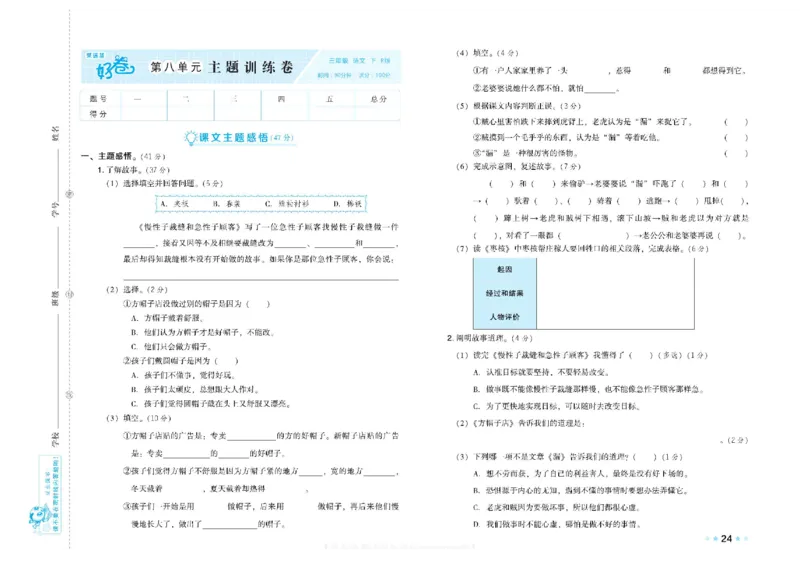Click the blank after 专卖 in the 方帽子店 advertisement

[x=252, y=437]
